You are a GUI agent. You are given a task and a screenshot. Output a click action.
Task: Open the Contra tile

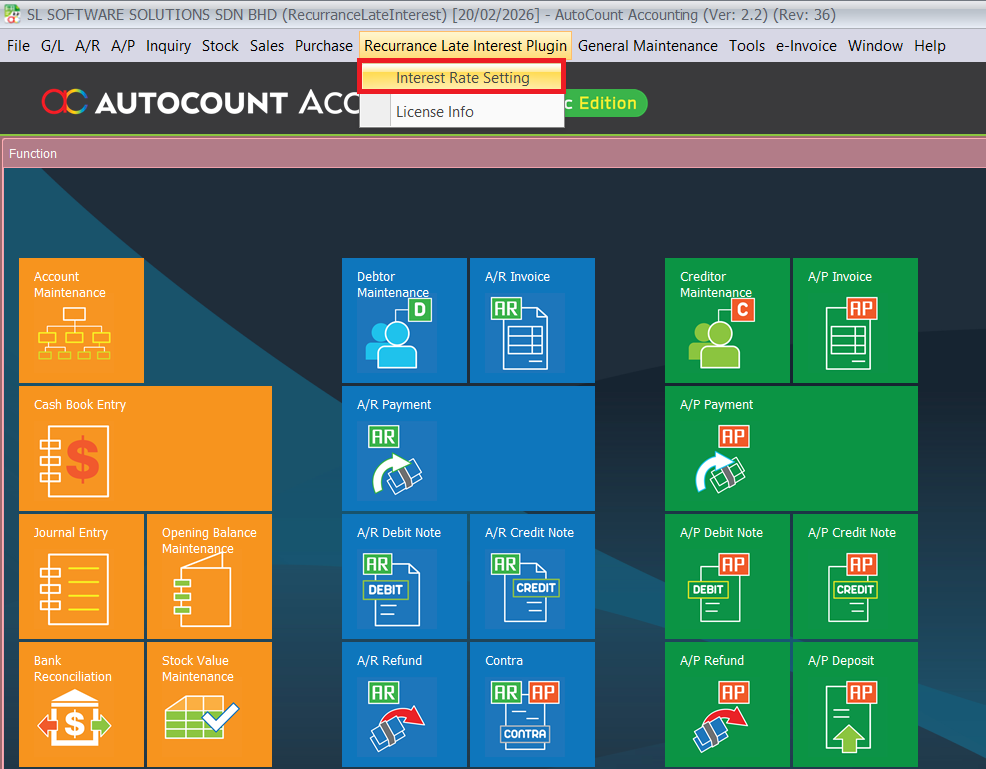click(x=532, y=704)
